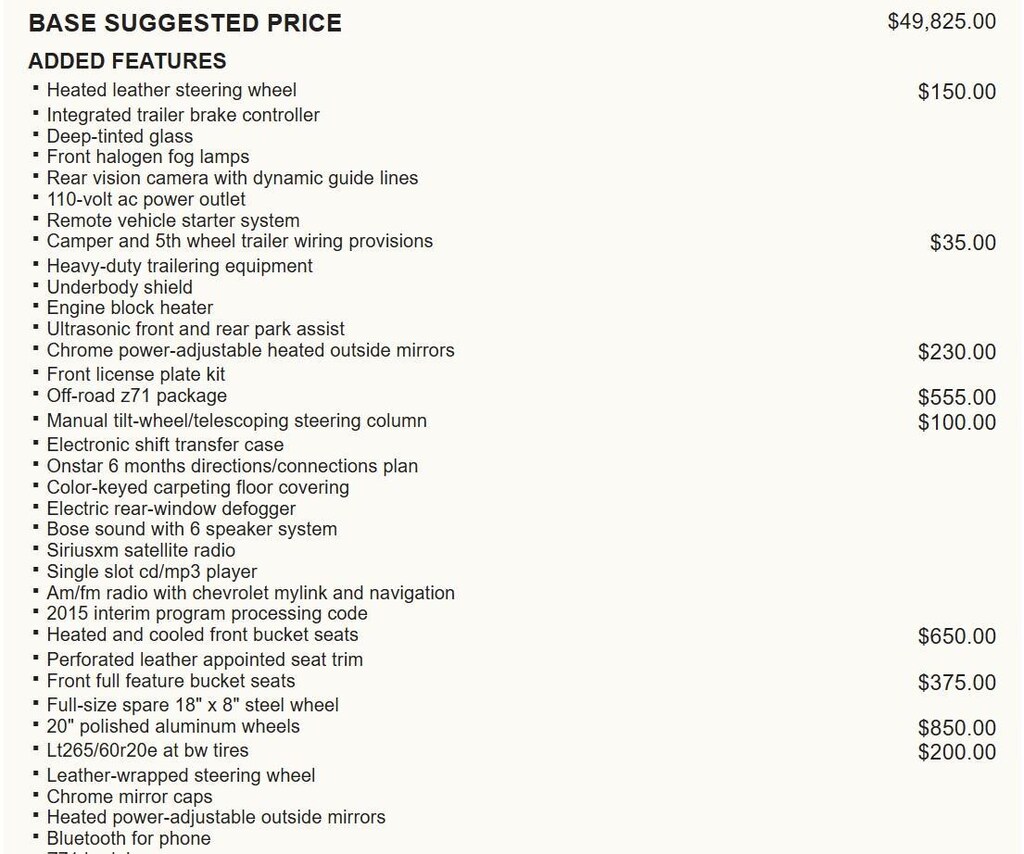Click the $49,825.00 base price amount
The width and height of the screenshot is (1024, 854).
point(941,21)
